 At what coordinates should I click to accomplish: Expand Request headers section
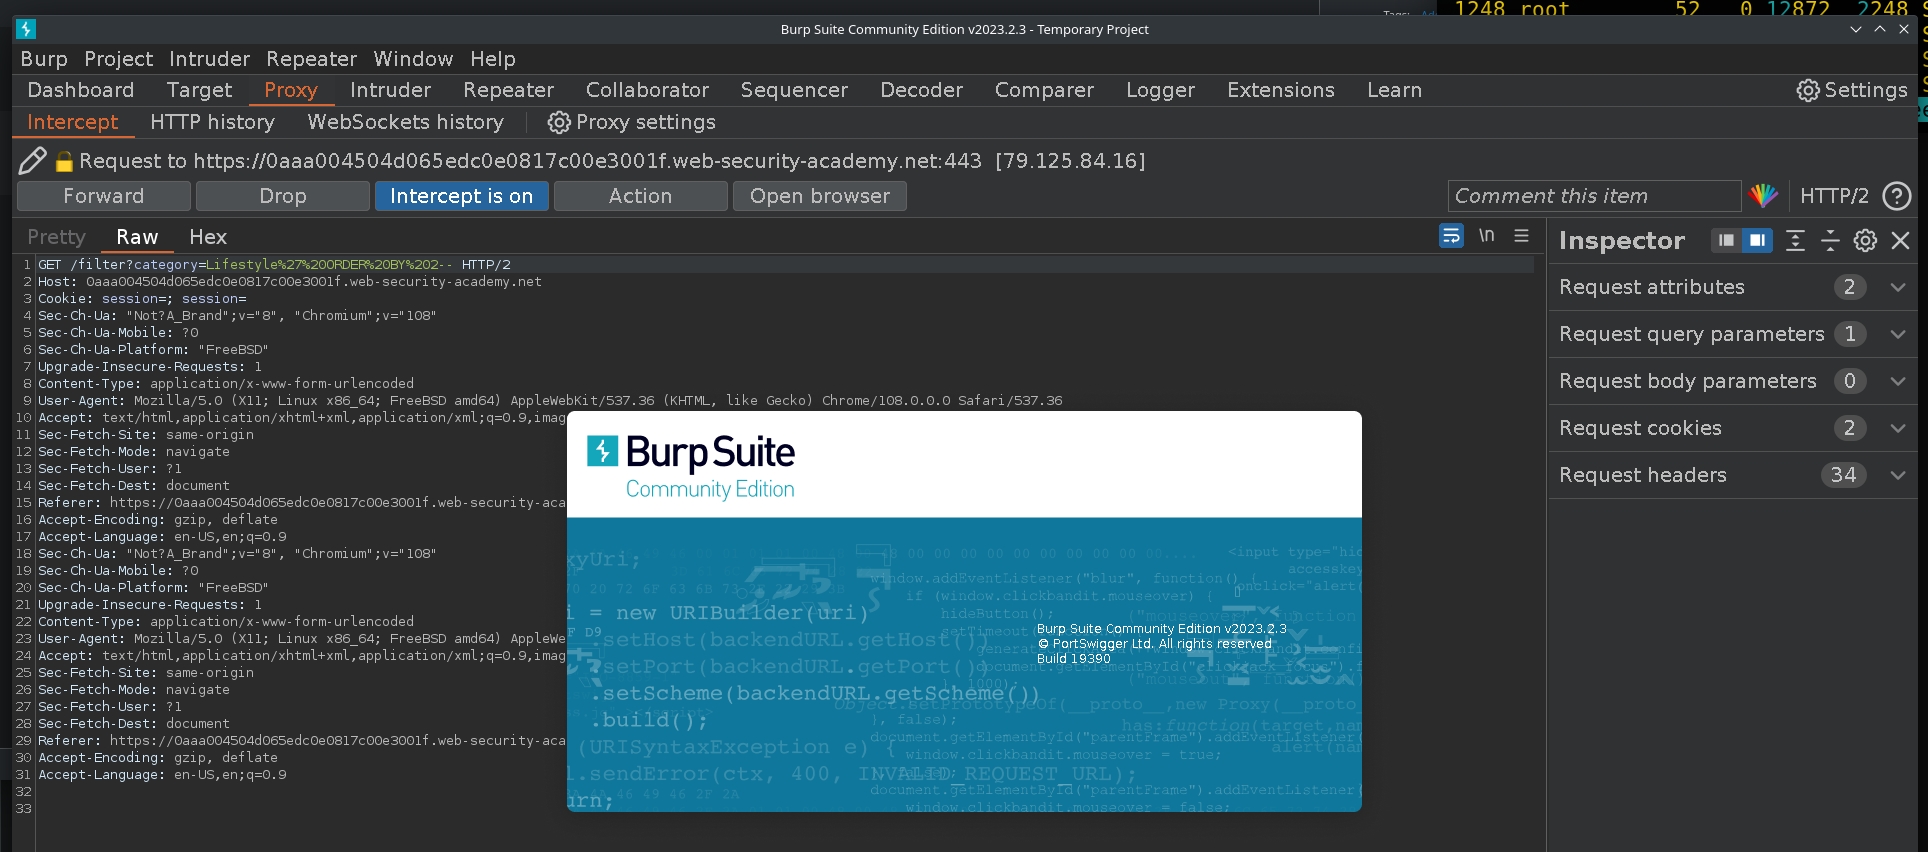[1732, 475]
